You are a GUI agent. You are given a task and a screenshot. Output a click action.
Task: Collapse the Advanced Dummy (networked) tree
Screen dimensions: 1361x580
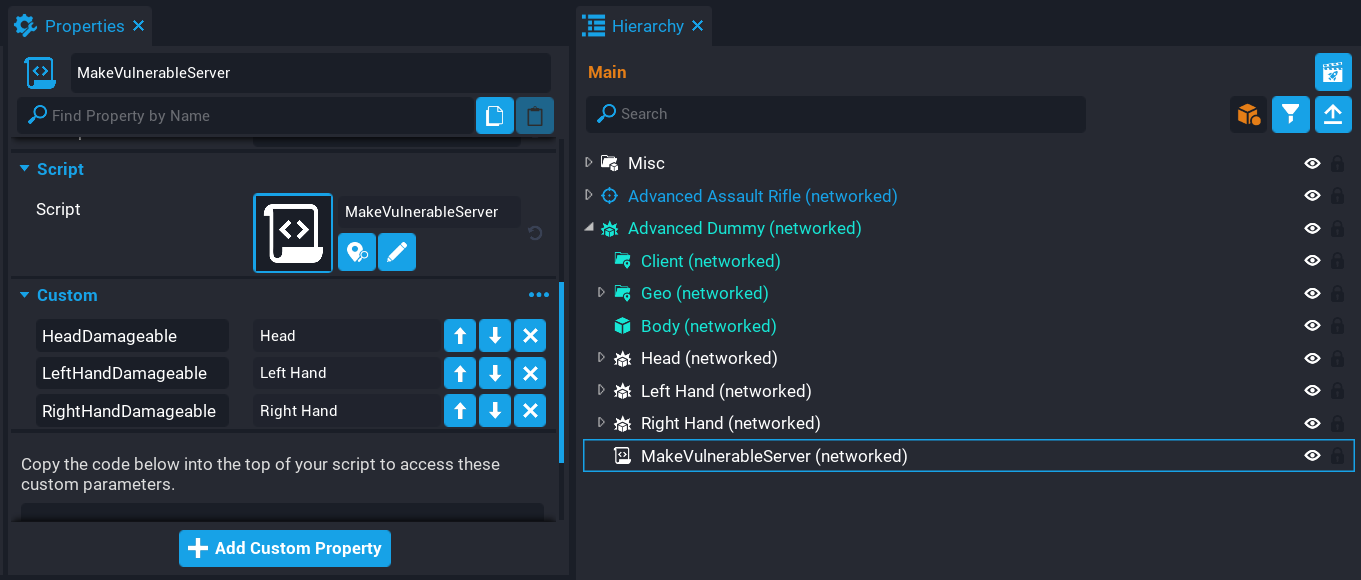pyautogui.click(x=589, y=228)
